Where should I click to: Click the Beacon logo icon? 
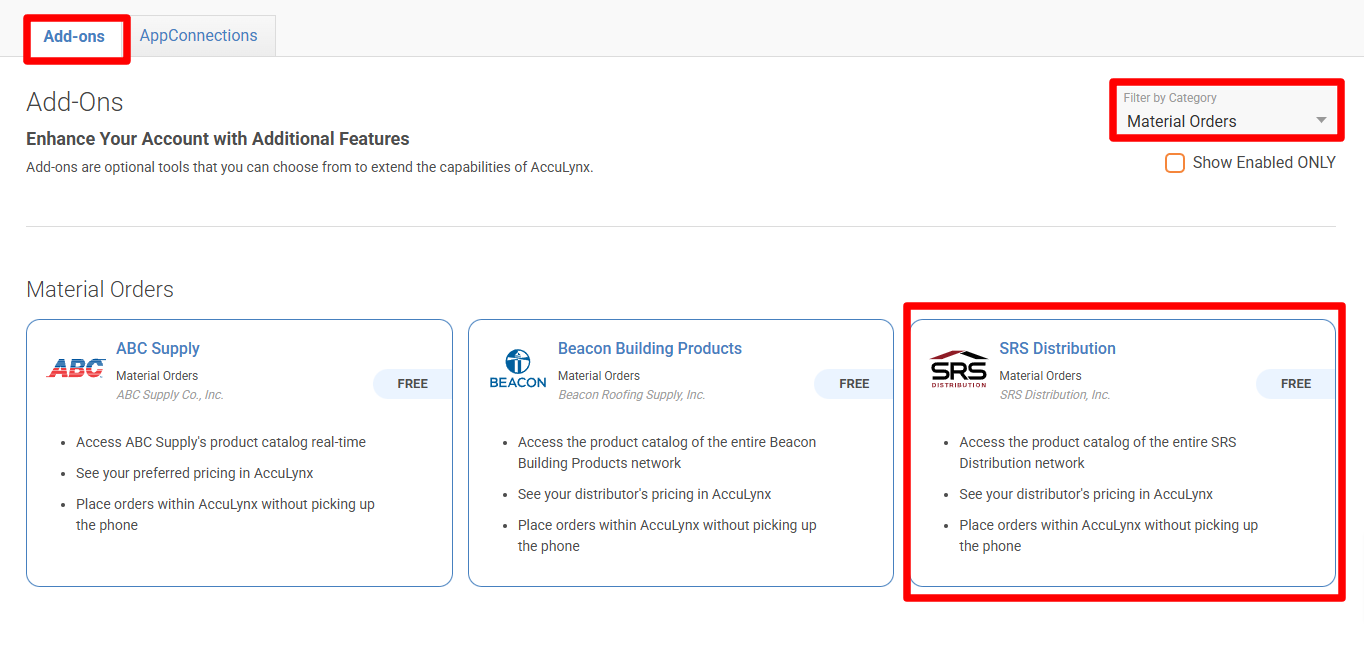(x=518, y=369)
